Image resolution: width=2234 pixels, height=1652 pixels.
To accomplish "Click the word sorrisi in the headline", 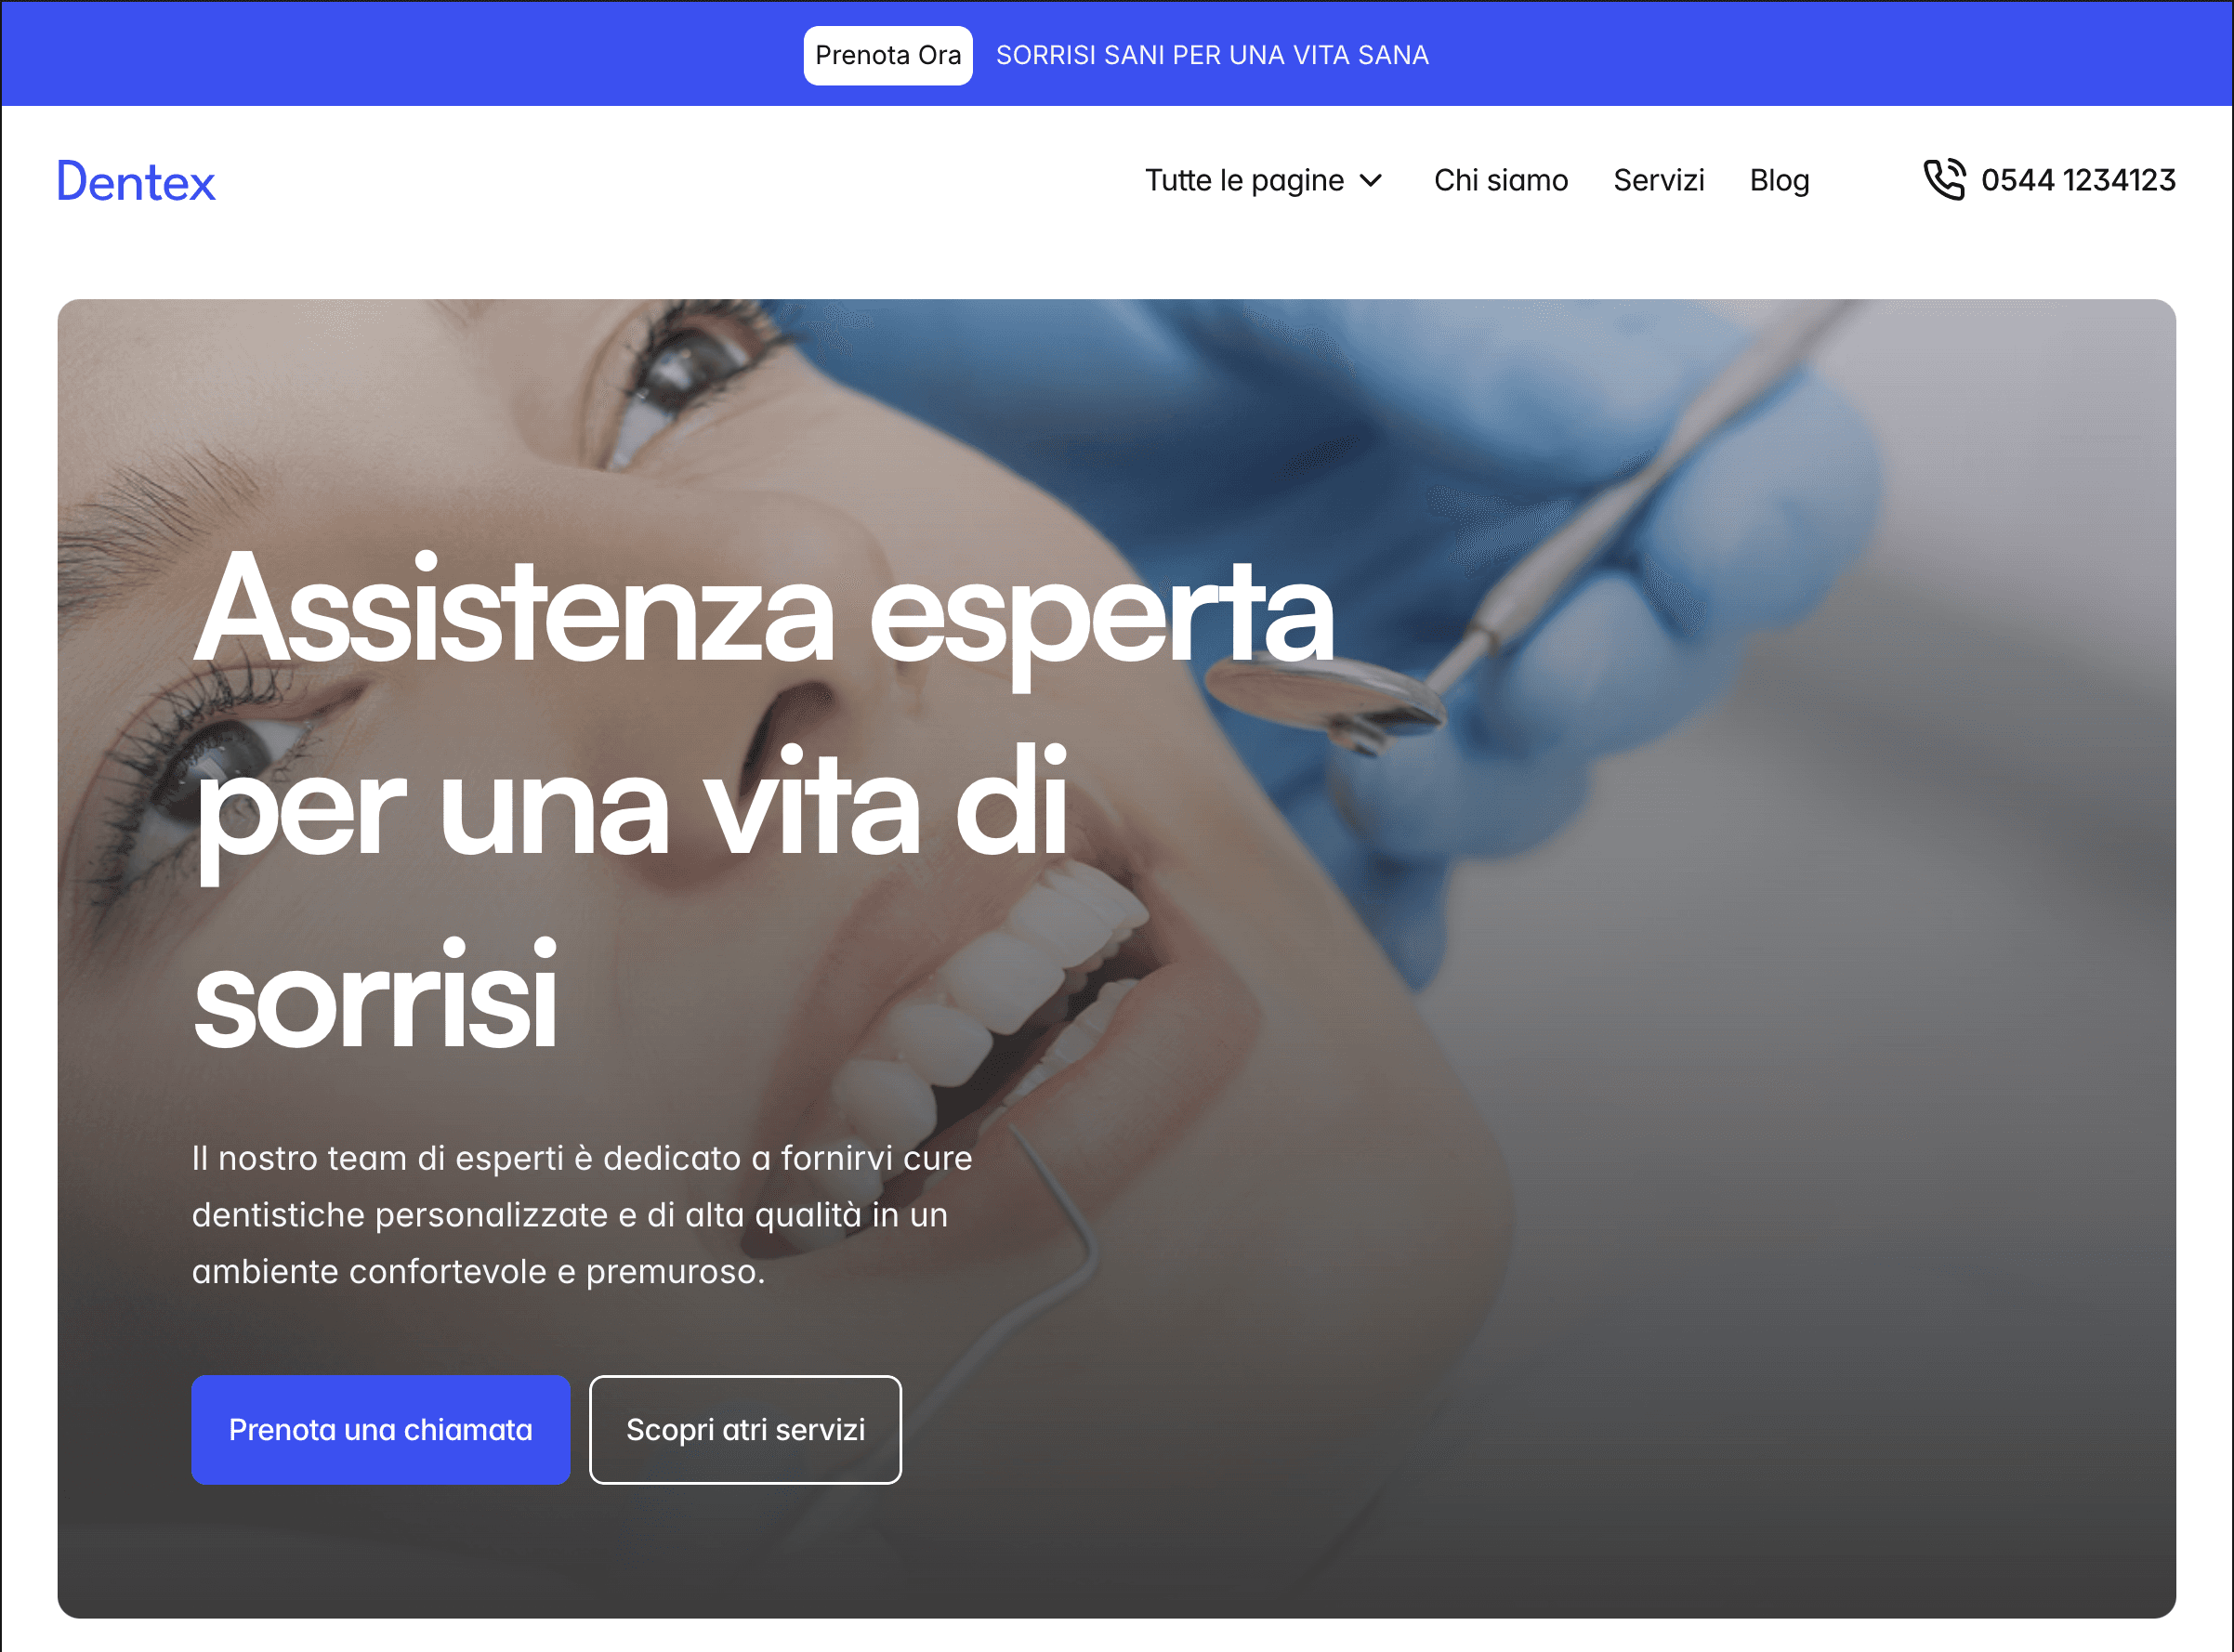I will tap(375, 995).
